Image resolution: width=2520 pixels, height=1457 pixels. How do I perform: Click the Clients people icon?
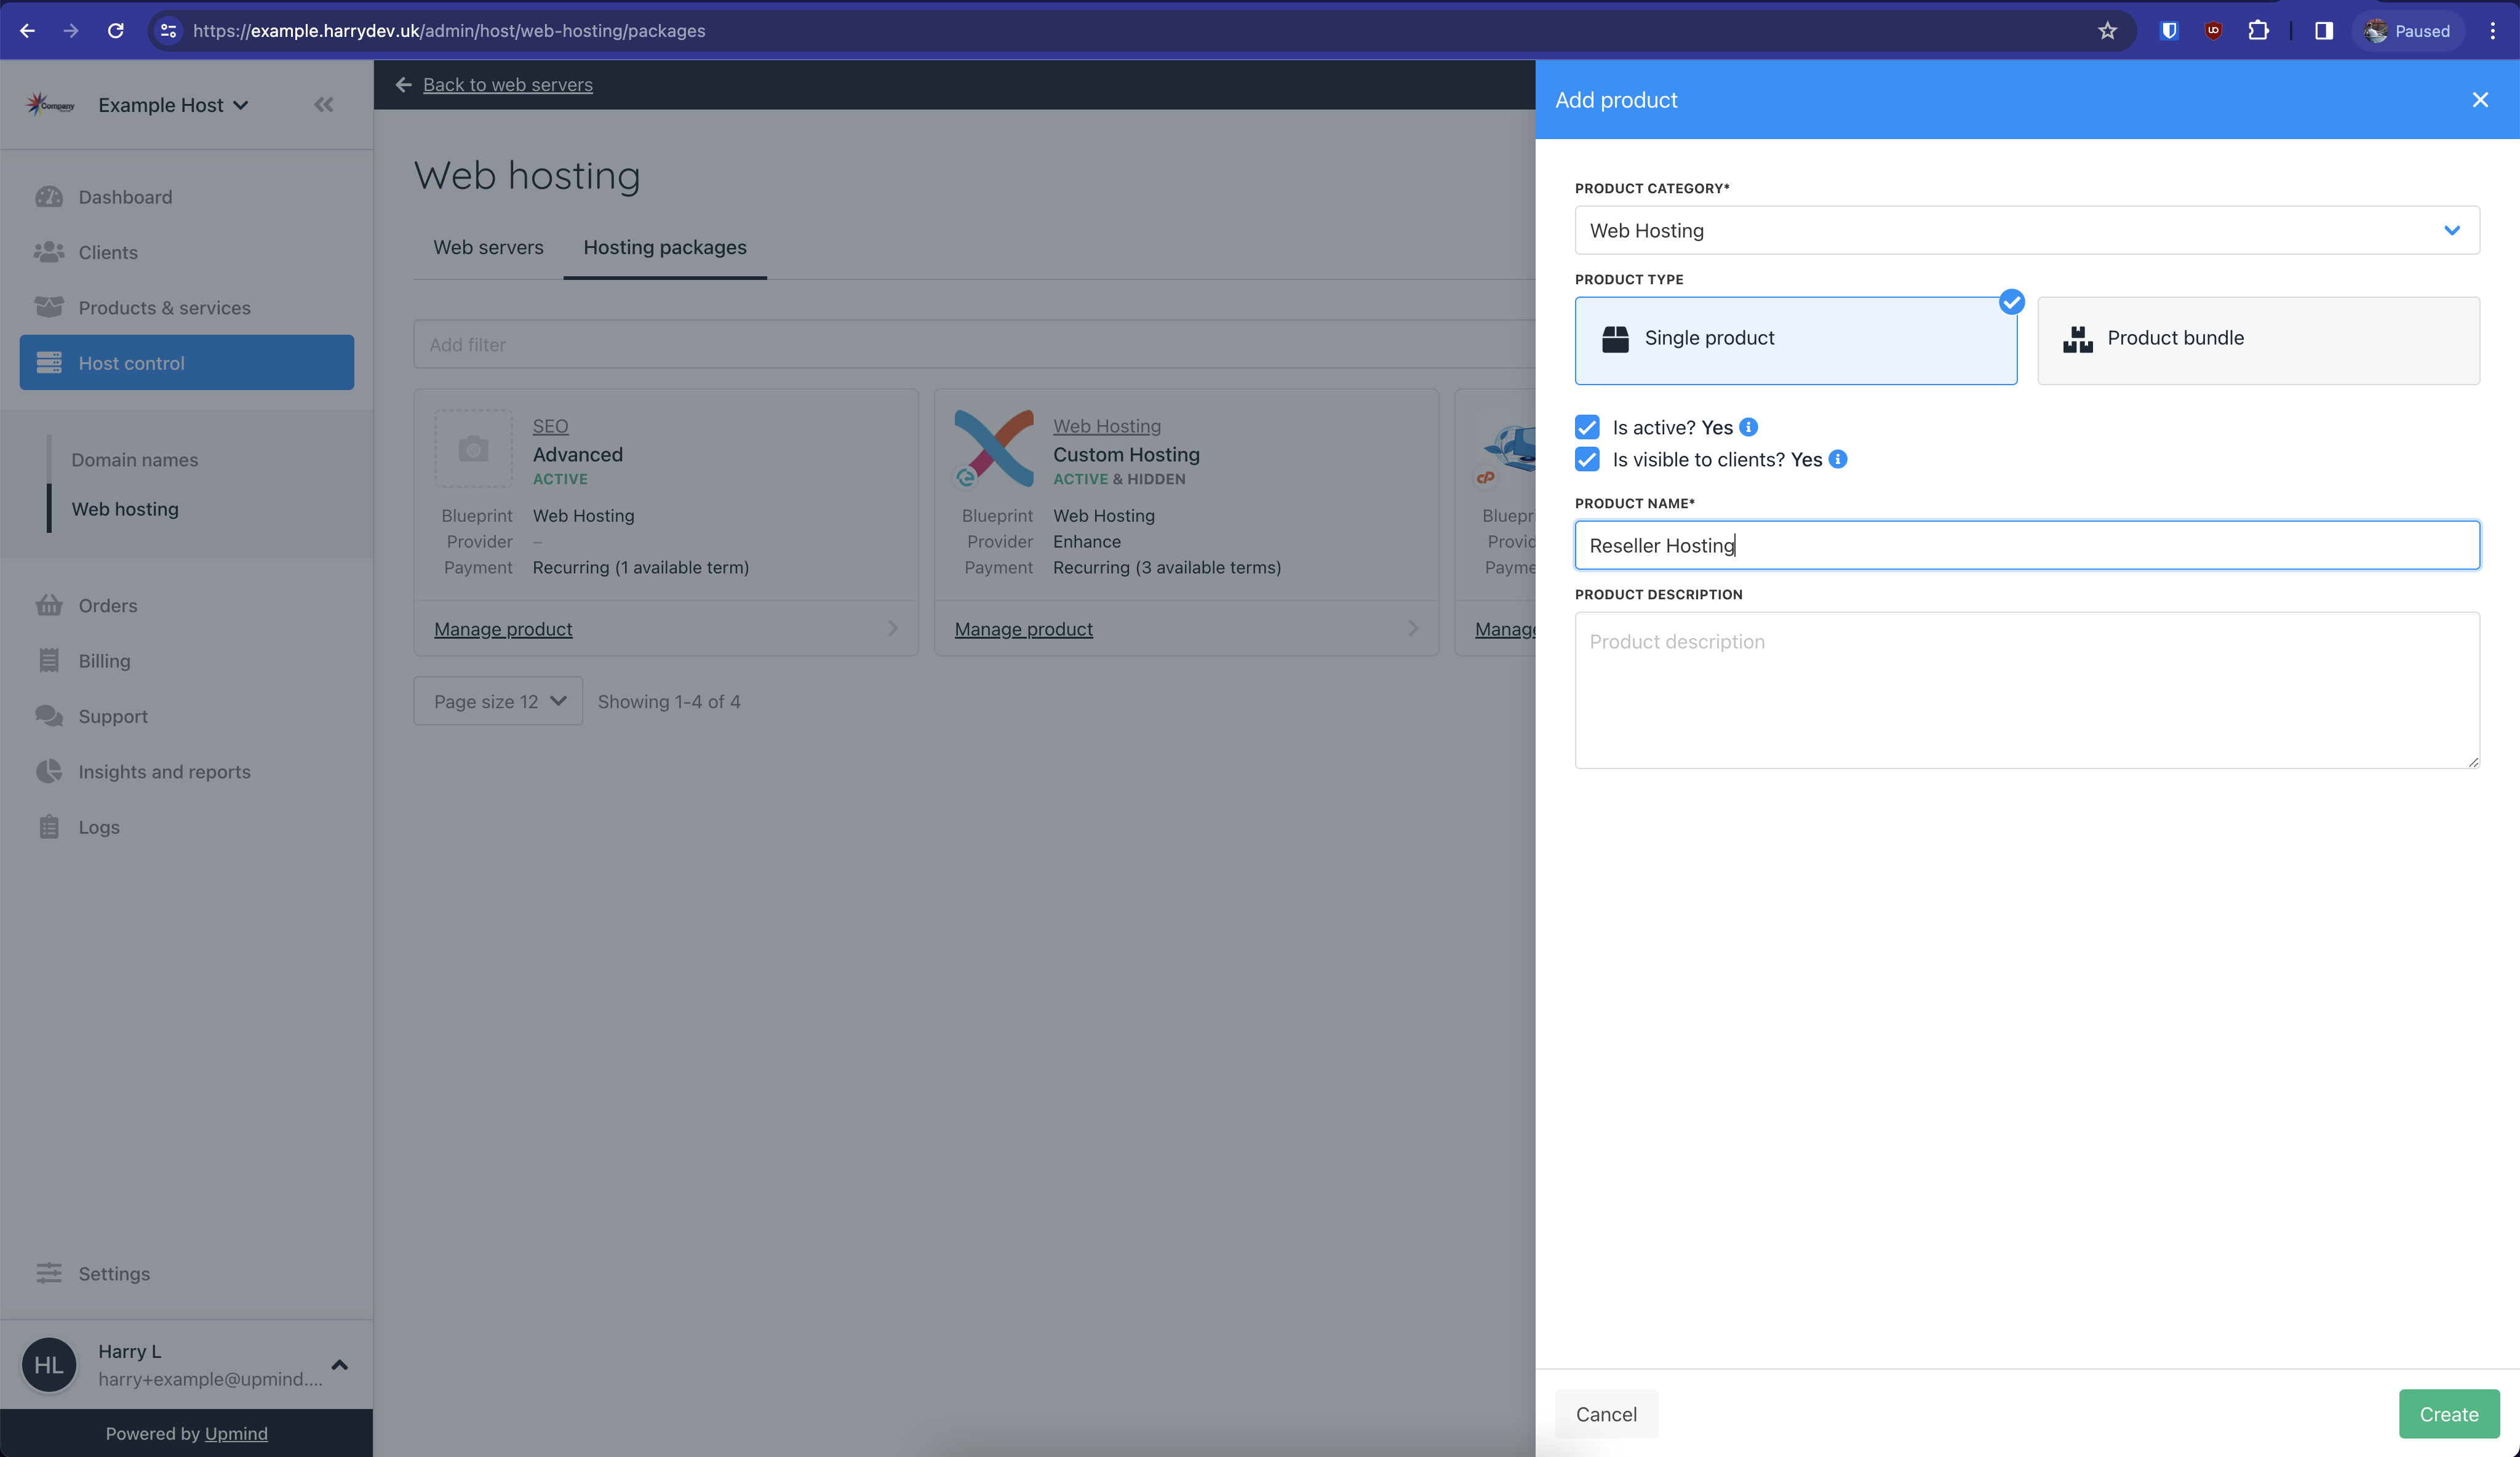pyautogui.click(x=49, y=252)
